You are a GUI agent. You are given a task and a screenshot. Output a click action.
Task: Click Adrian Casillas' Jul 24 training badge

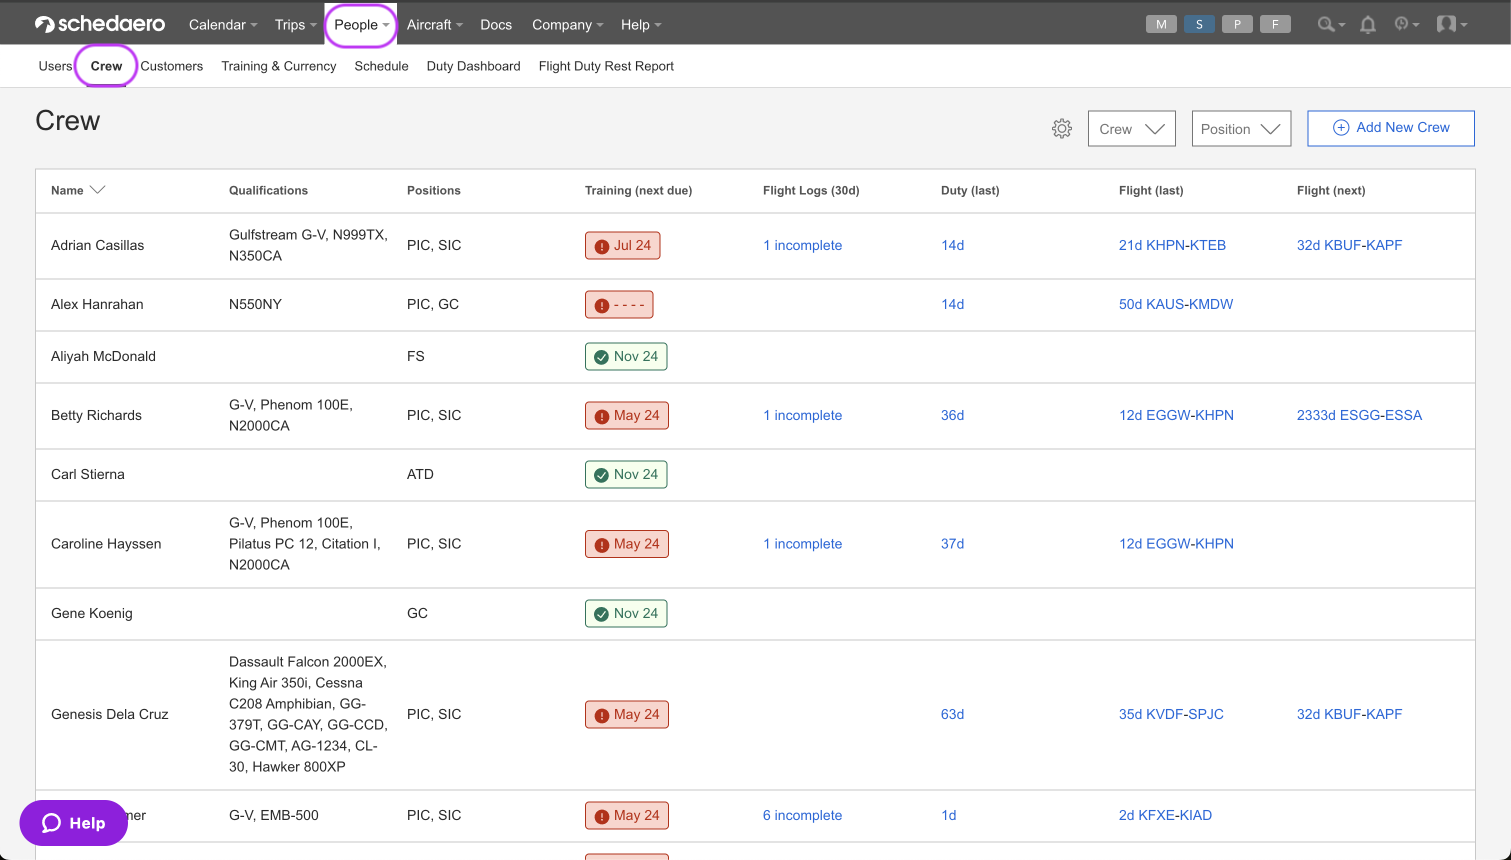(622, 246)
